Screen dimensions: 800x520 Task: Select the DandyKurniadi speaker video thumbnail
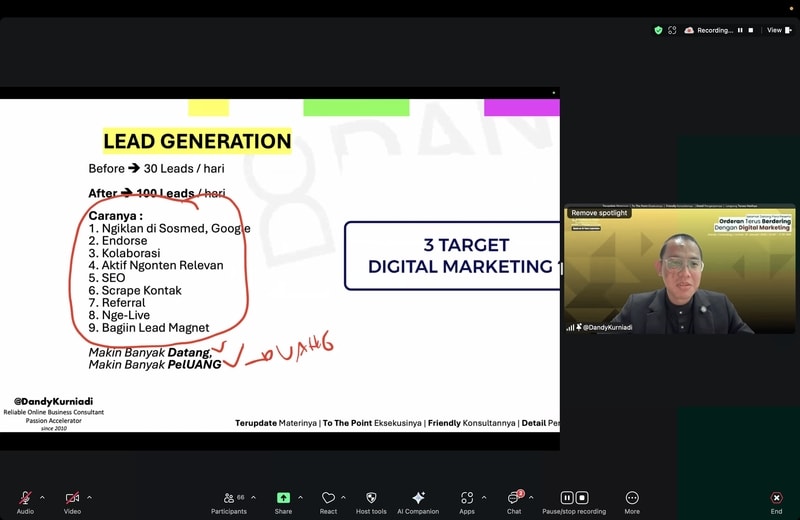679,270
